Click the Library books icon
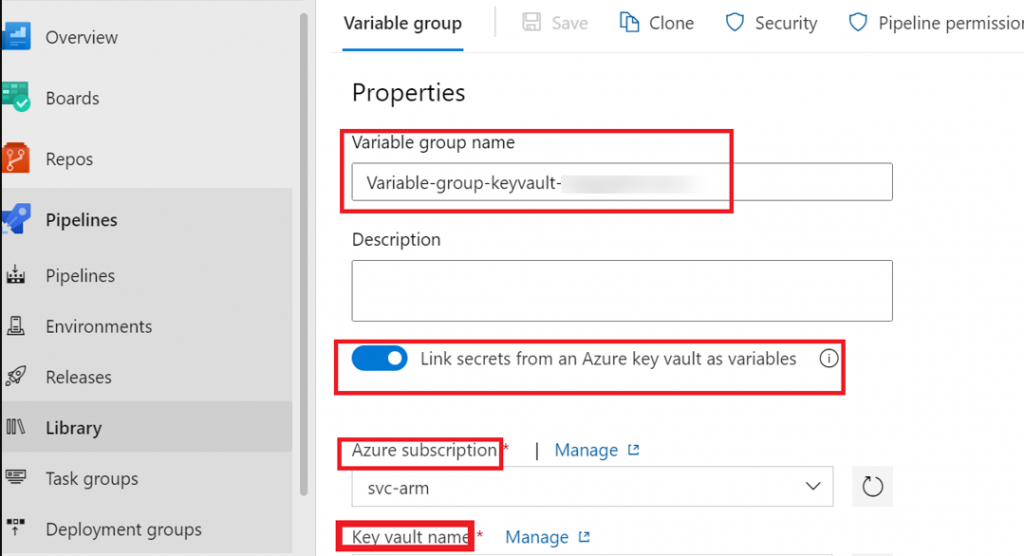Screen dimensions: 1024x556 click(x=16, y=427)
